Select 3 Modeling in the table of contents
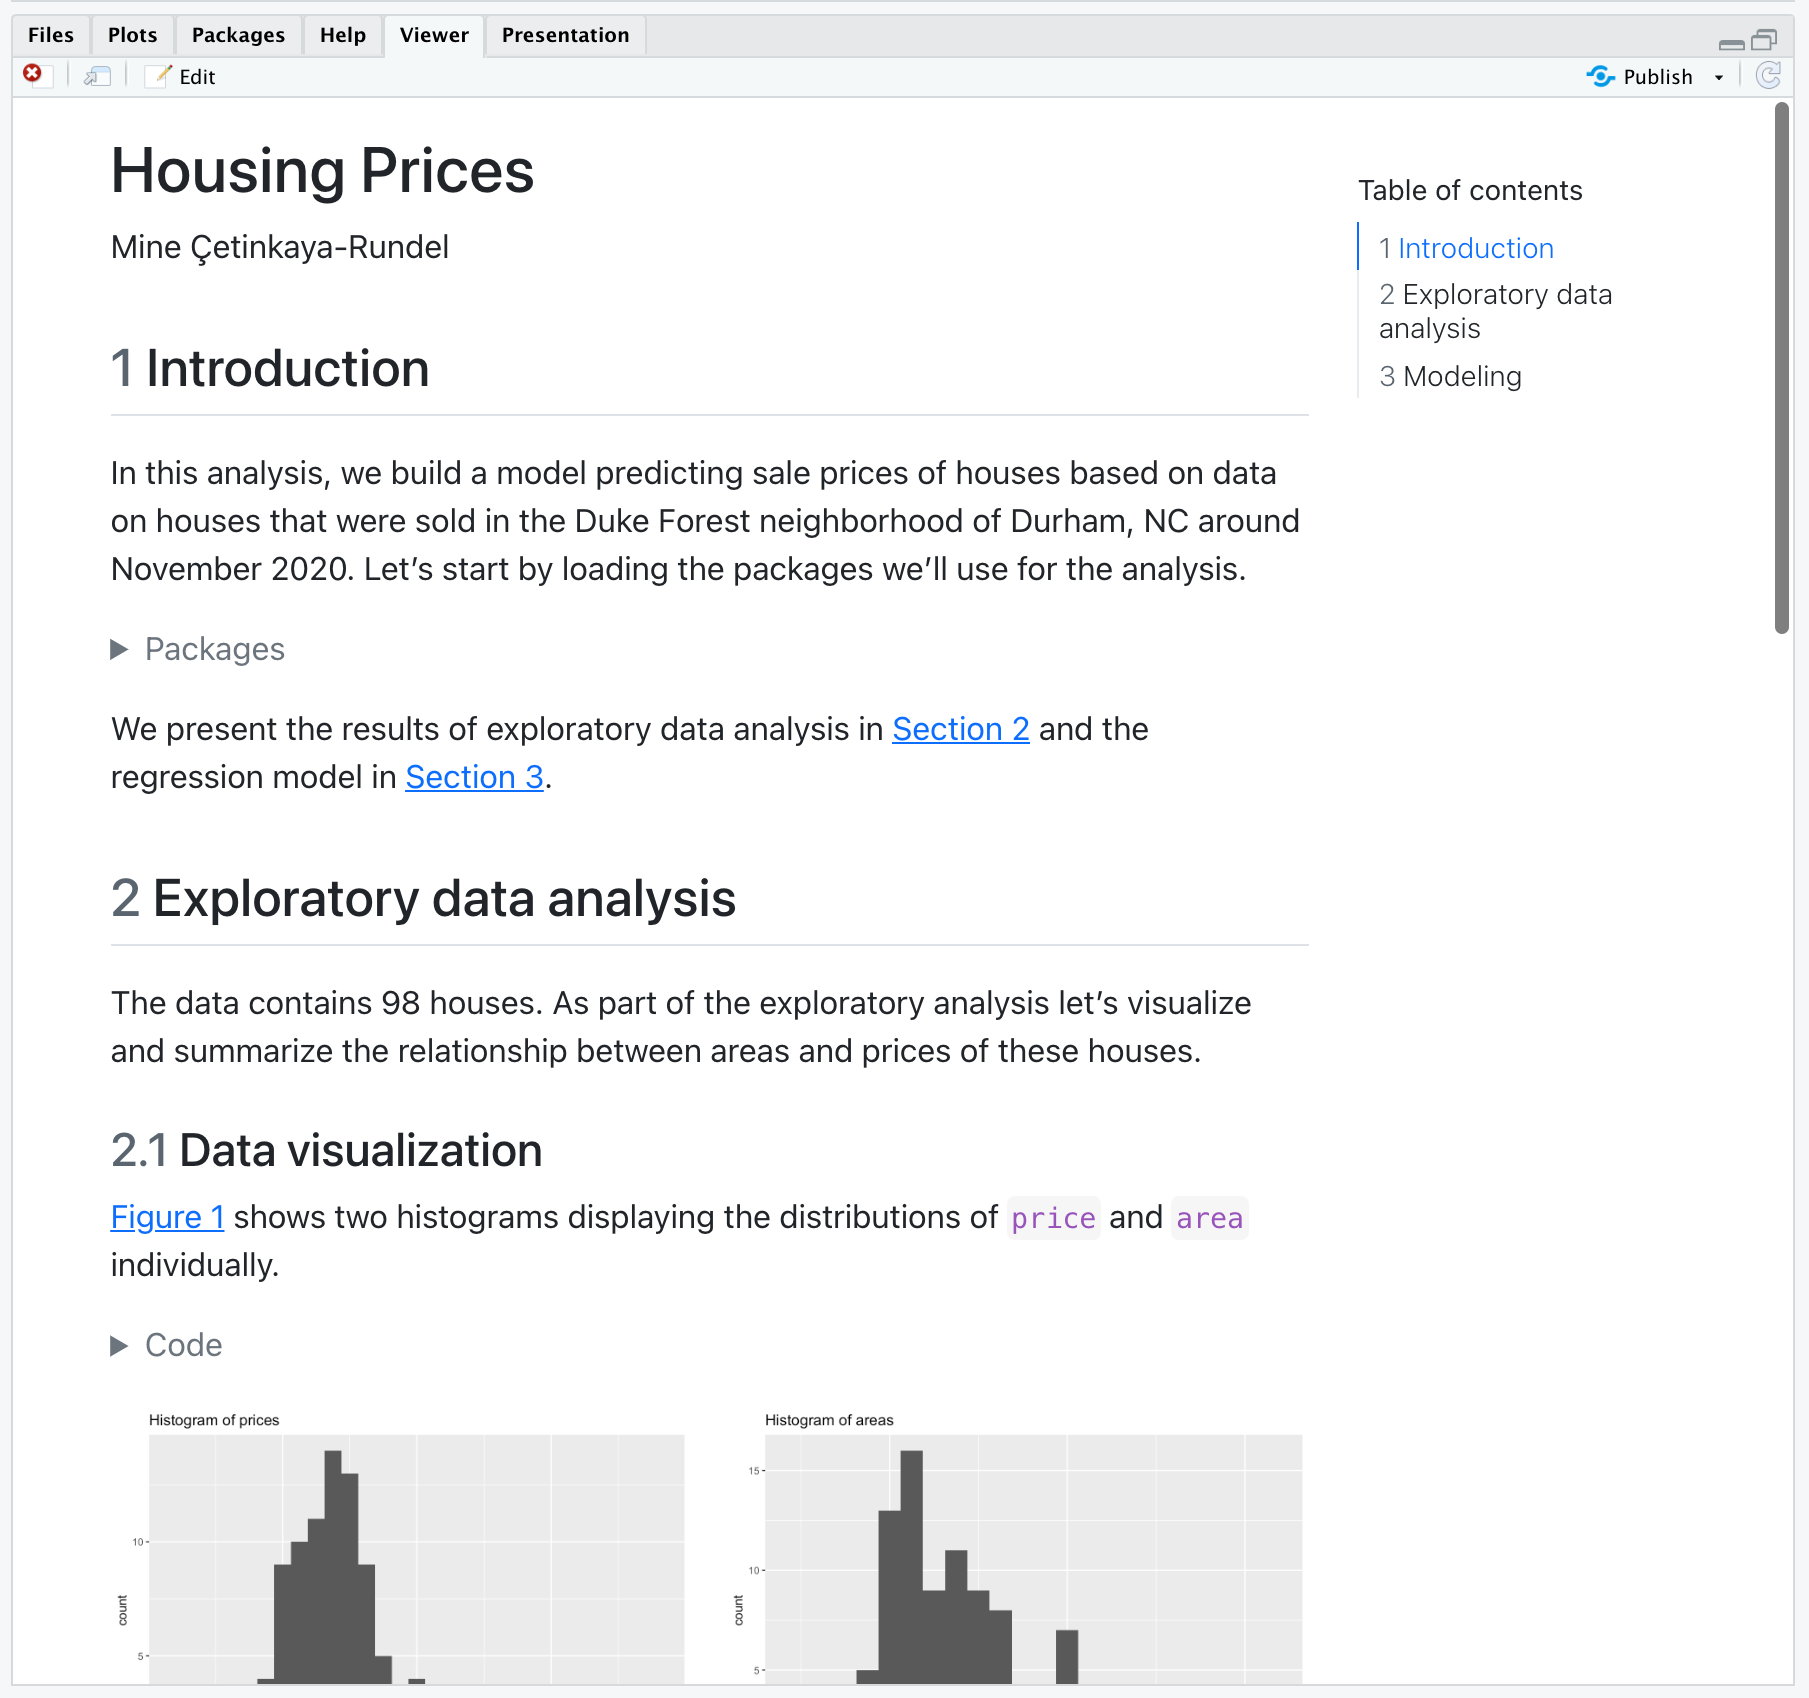1809x1698 pixels. 1450,376
